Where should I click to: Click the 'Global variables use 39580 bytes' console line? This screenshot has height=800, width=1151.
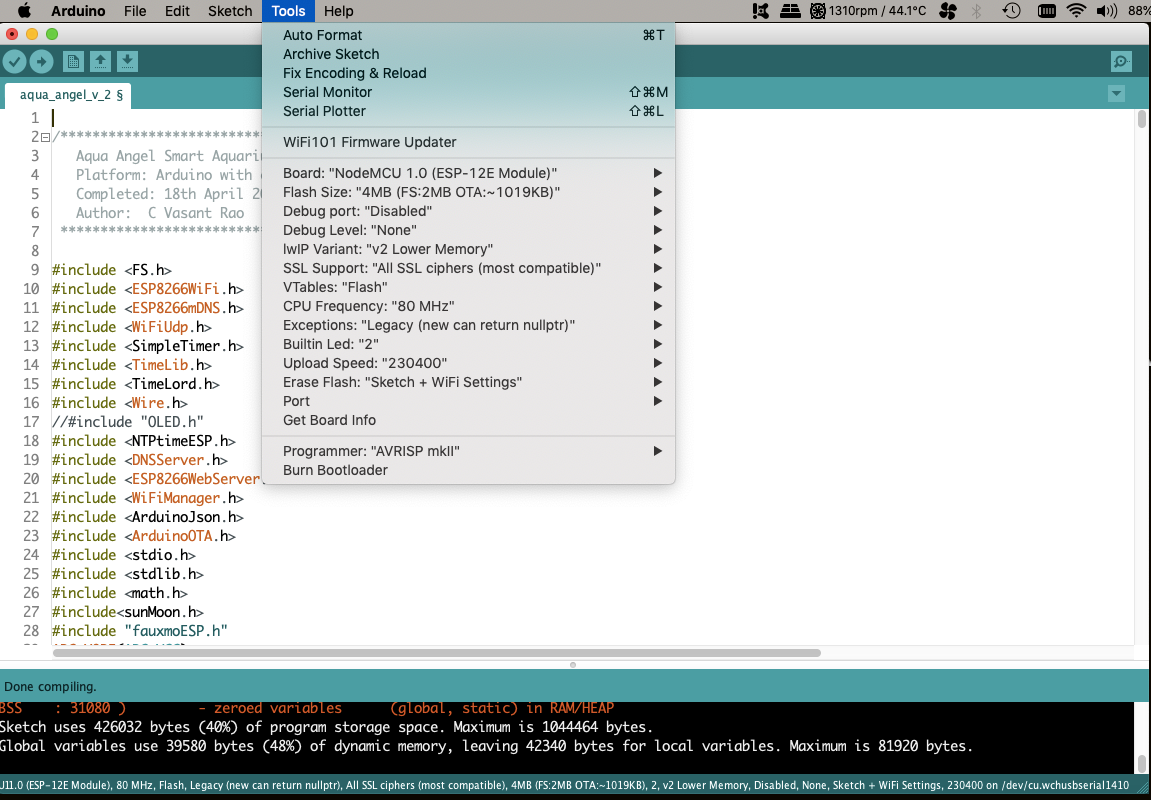[487, 746]
